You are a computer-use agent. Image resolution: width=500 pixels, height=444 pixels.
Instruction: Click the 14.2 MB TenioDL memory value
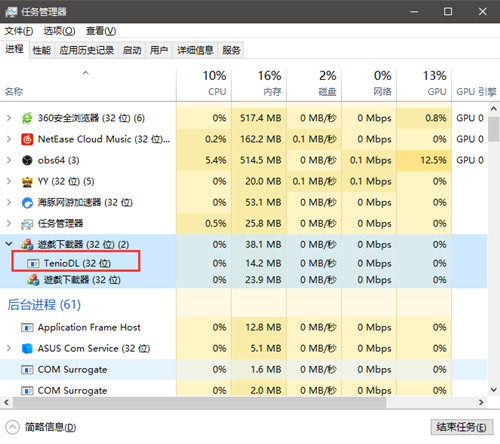pos(263,263)
